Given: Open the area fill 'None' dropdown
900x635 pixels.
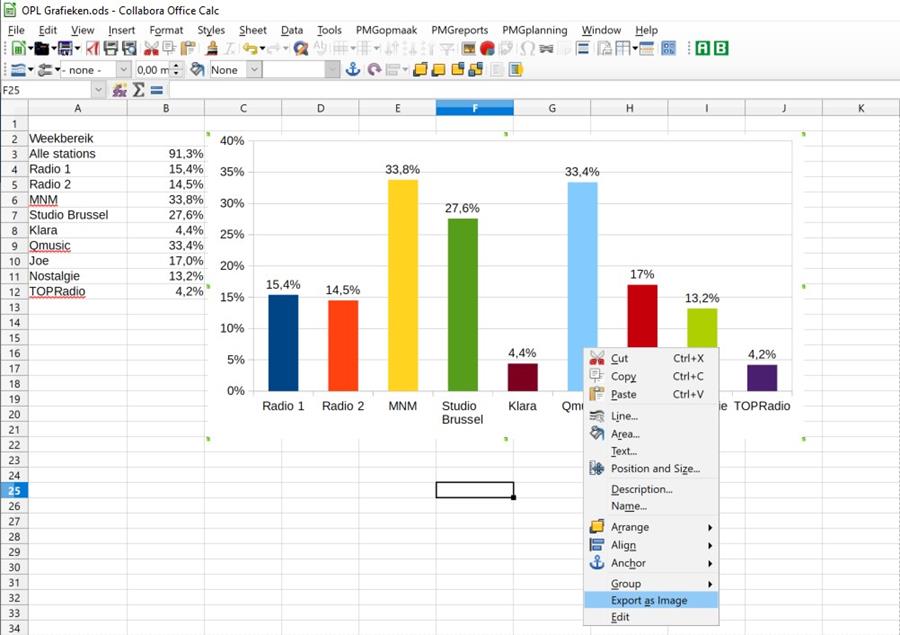Looking at the screenshot, I should click(254, 69).
